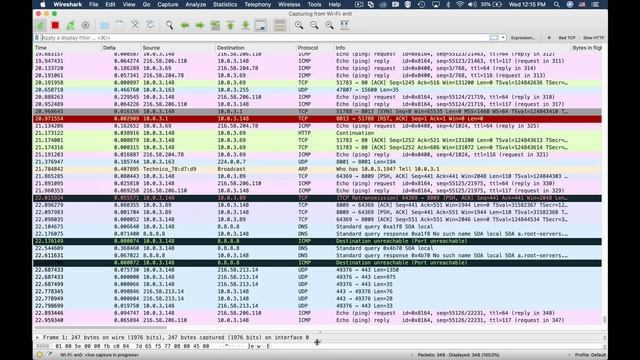This screenshot has height=360, width=640.
Task: Open the volume control in menu bar
Action: pos(472,4)
